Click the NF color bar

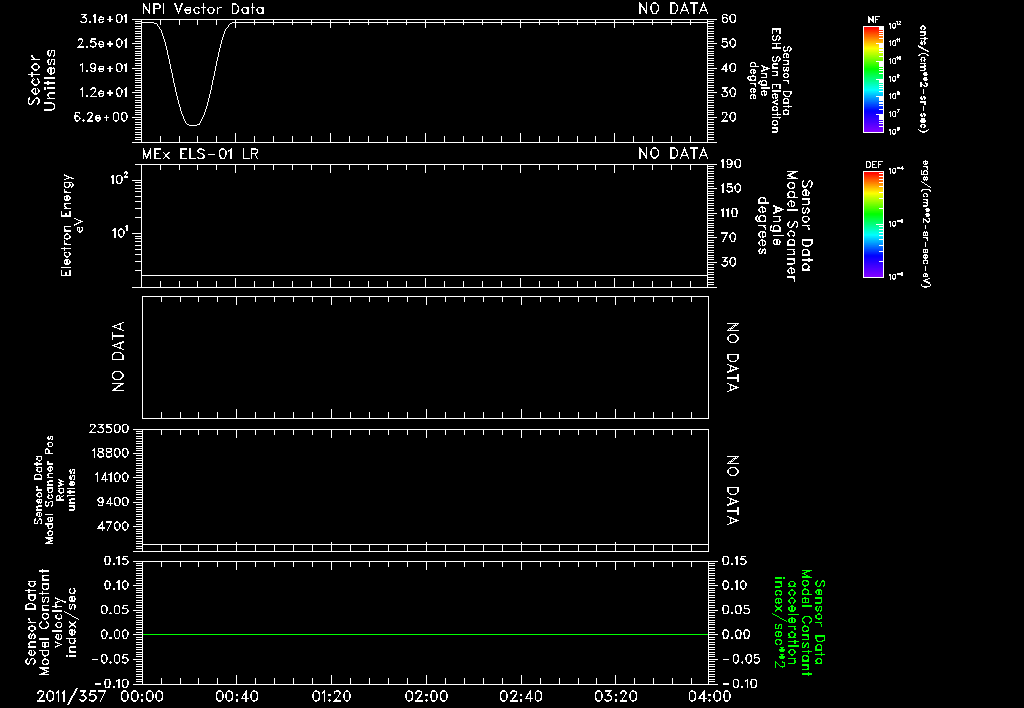coord(873,79)
